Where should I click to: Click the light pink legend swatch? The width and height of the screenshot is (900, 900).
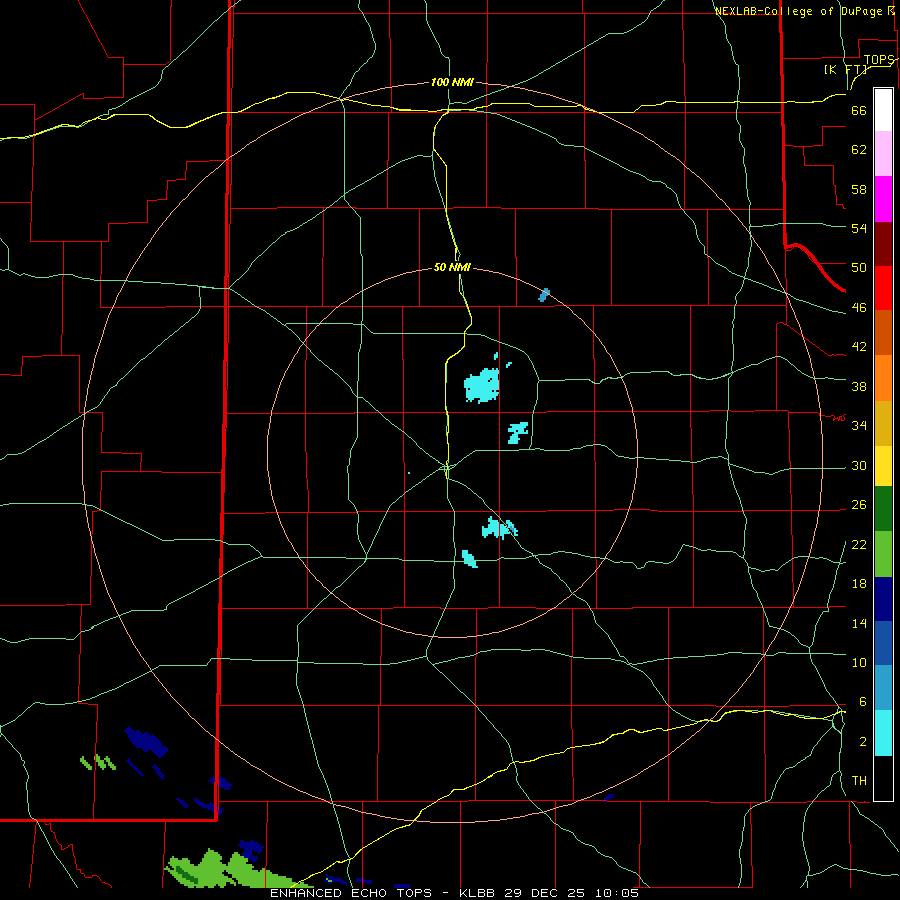click(x=883, y=154)
